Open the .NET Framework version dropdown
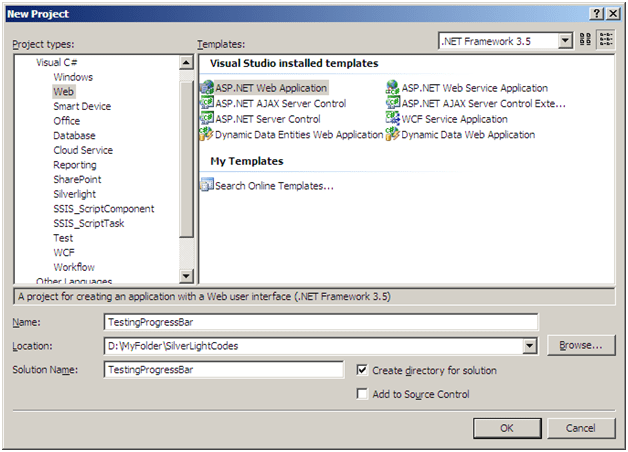The width and height of the screenshot is (628, 452). [565, 40]
